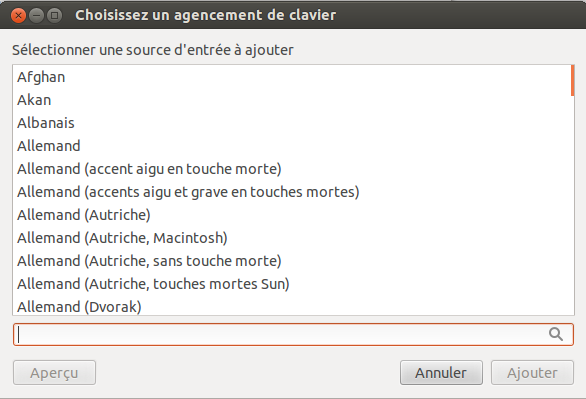586x399 pixels.
Task: Choose Allemand (Autriche) layout
Action: pyautogui.click(x=292, y=215)
